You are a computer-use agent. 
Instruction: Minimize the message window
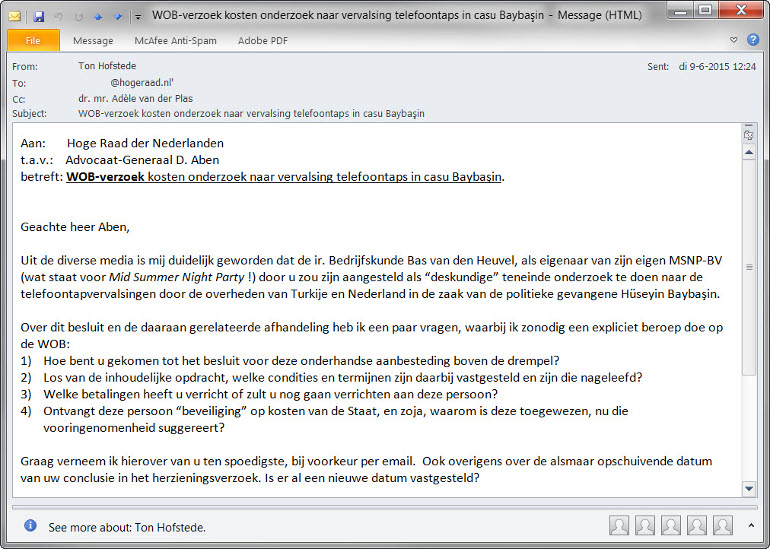(x=681, y=10)
